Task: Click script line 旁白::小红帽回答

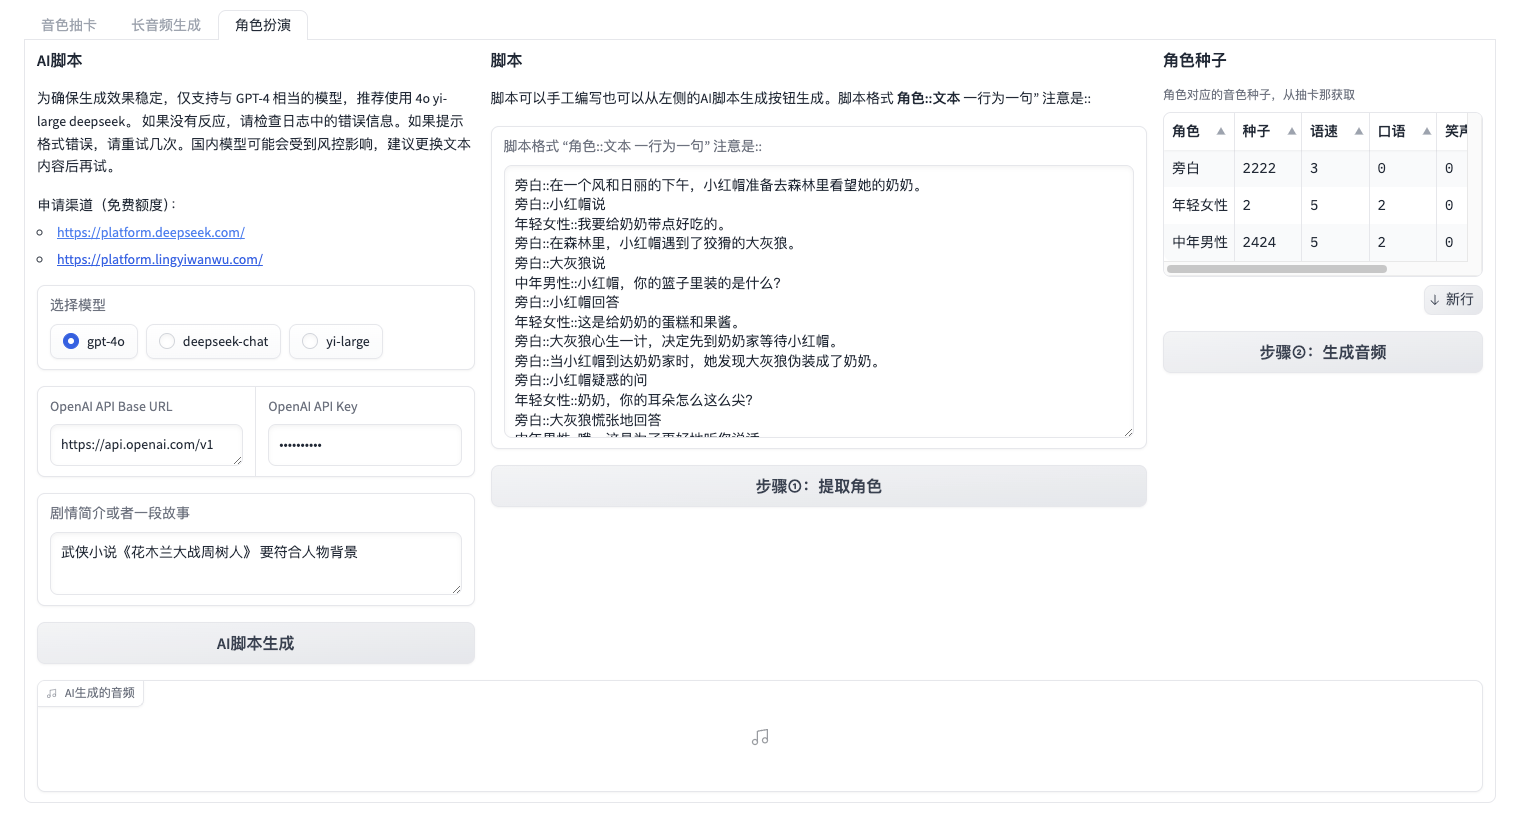Action: [567, 302]
